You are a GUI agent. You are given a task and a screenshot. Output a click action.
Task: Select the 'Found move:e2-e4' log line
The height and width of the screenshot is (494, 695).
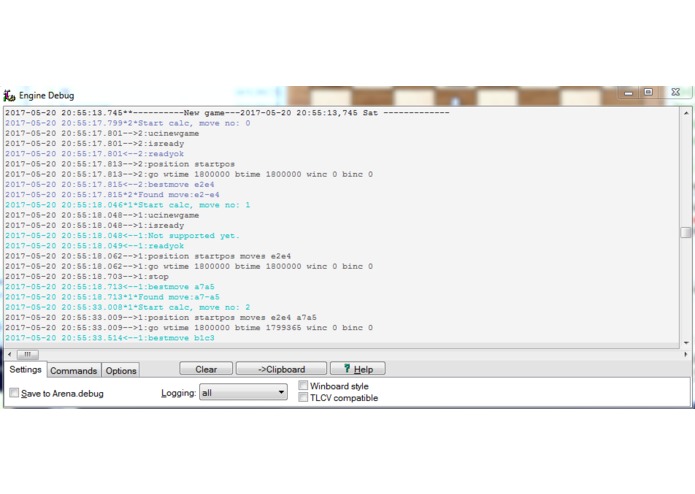(x=112, y=194)
